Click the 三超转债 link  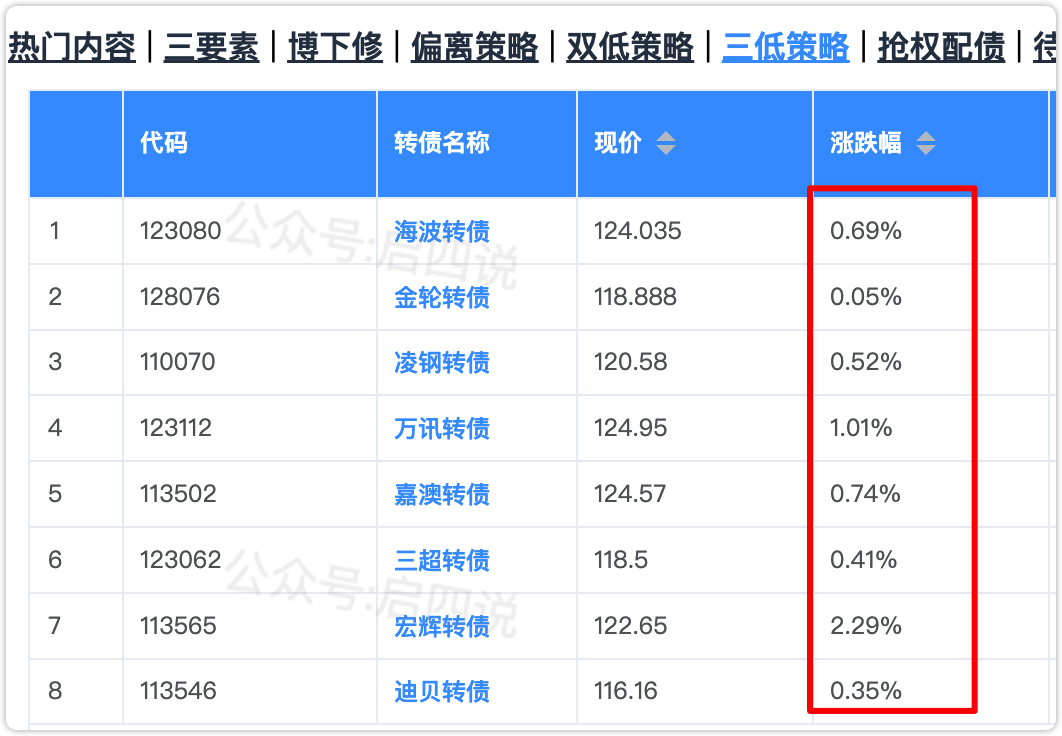442,560
